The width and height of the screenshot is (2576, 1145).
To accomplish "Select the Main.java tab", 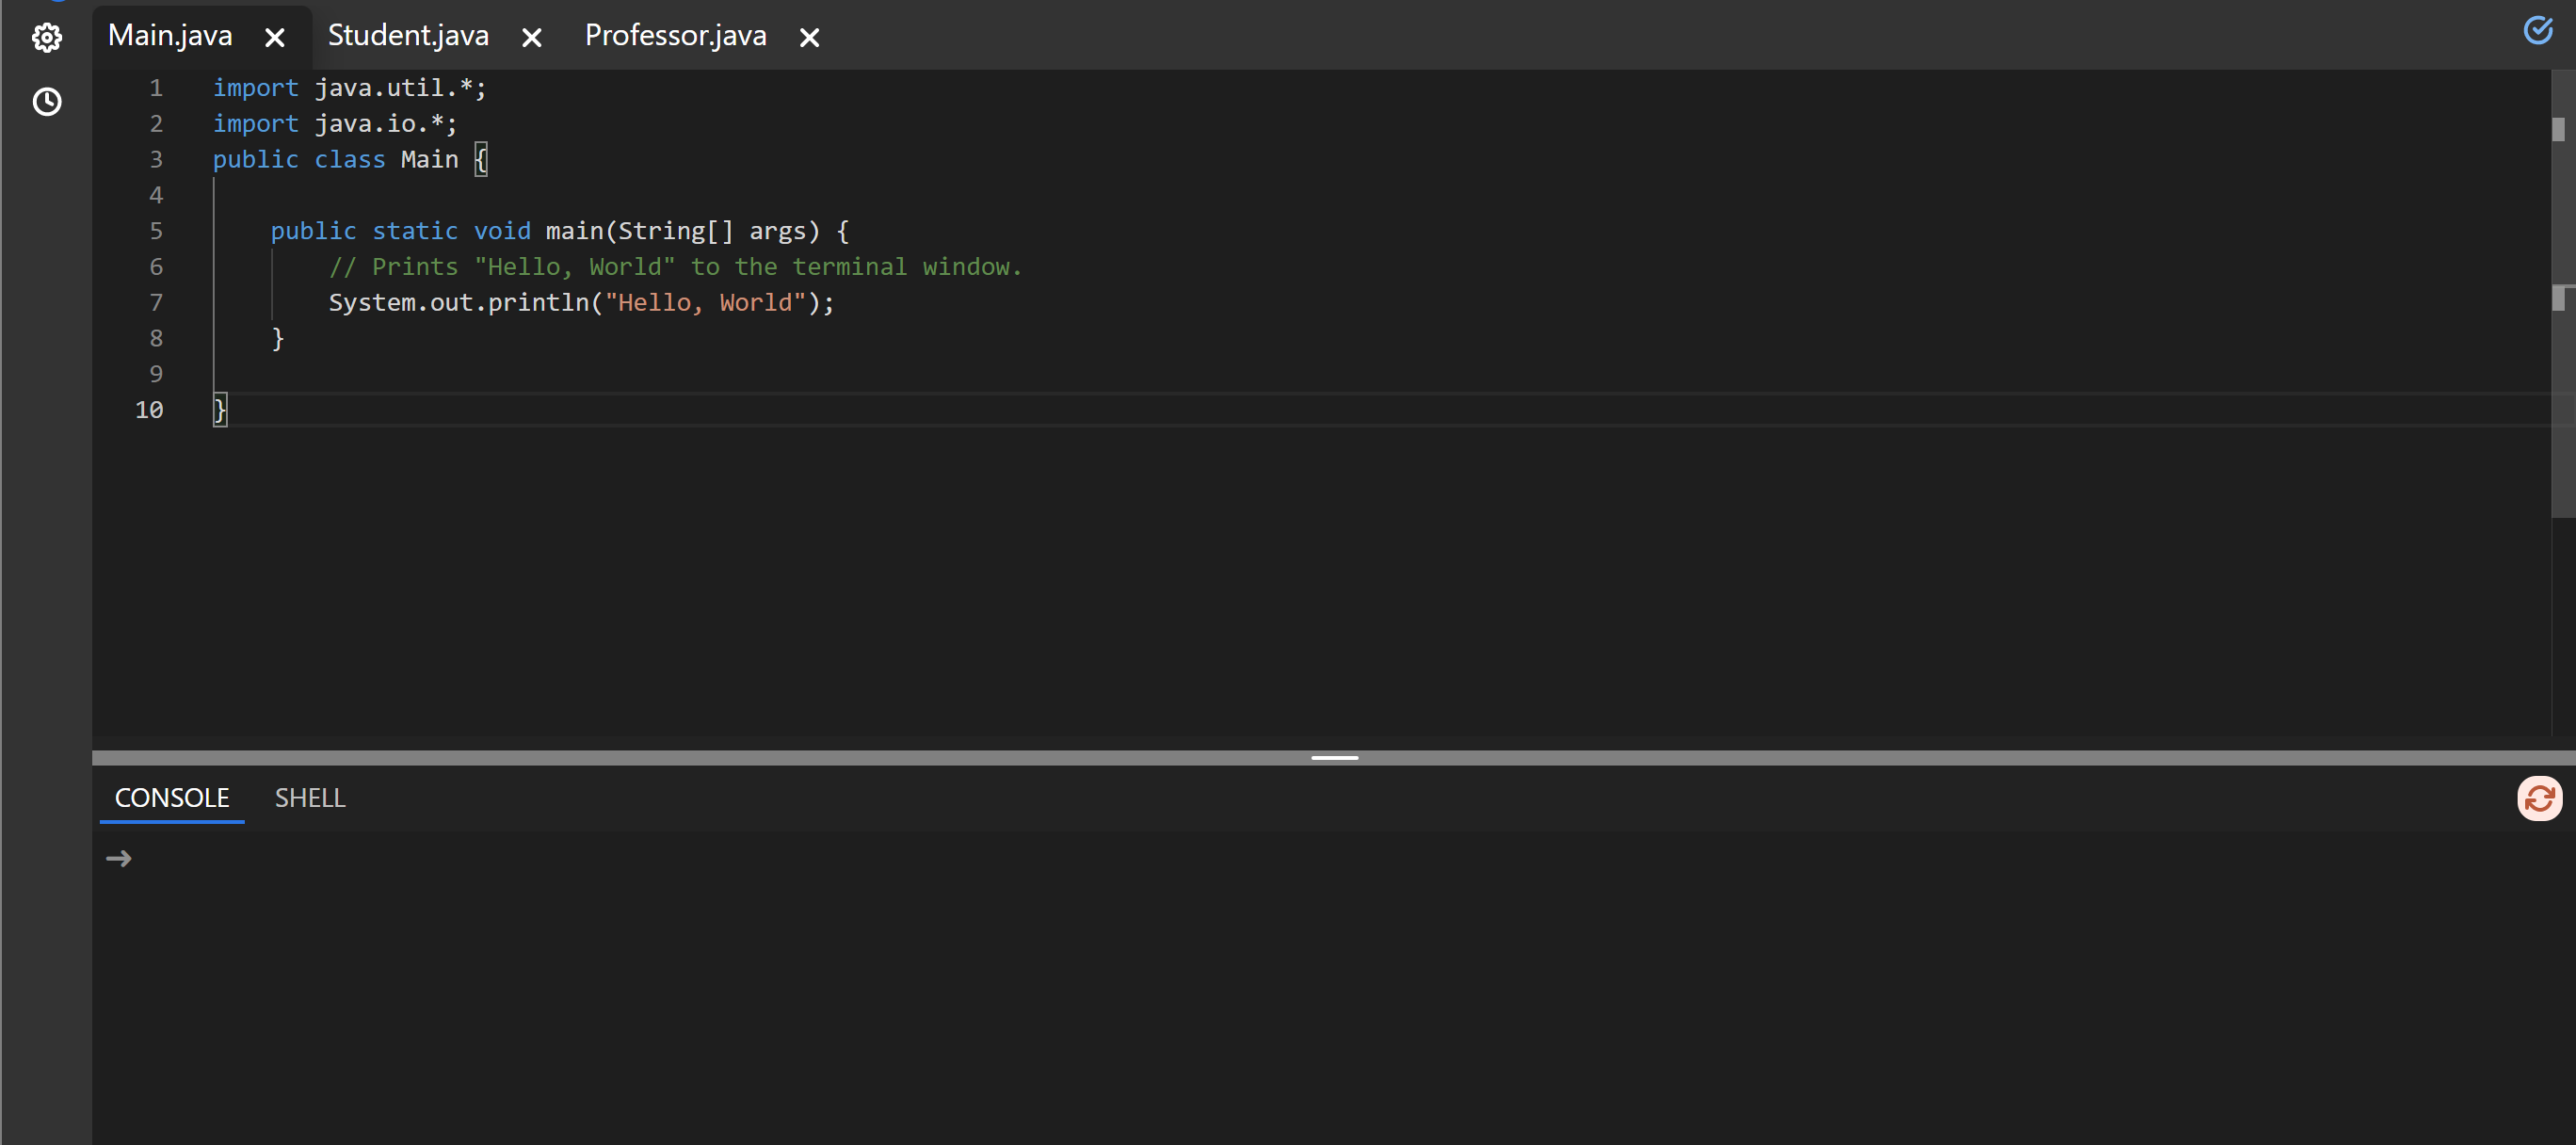I will point(170,36).
